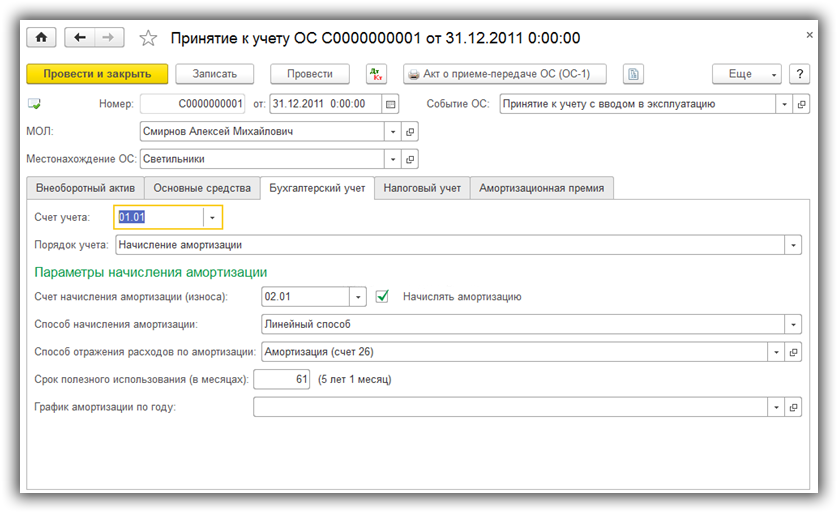The height and width of the screenshot is (513, 838).
Task: Switch to Налоговый учет tab
Action: pos(422,188)
